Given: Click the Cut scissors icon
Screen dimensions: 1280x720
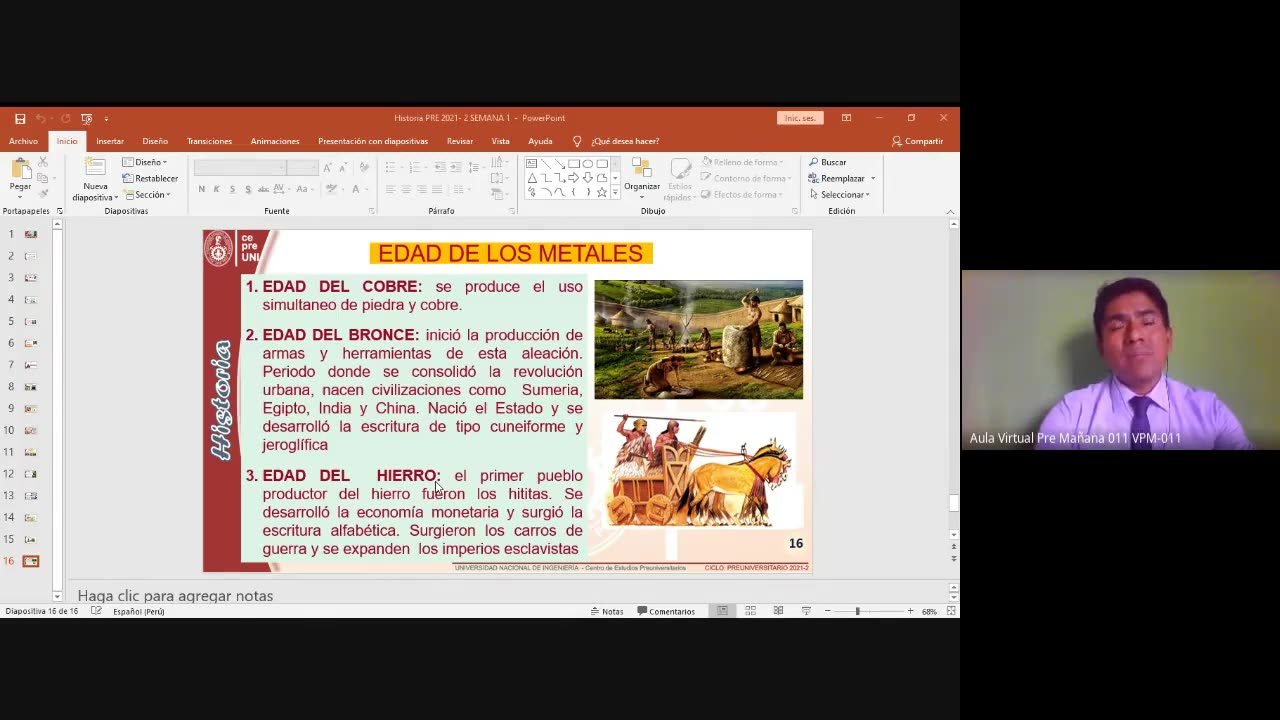Looking at the screenshot, I should click(x=43, y=162).
